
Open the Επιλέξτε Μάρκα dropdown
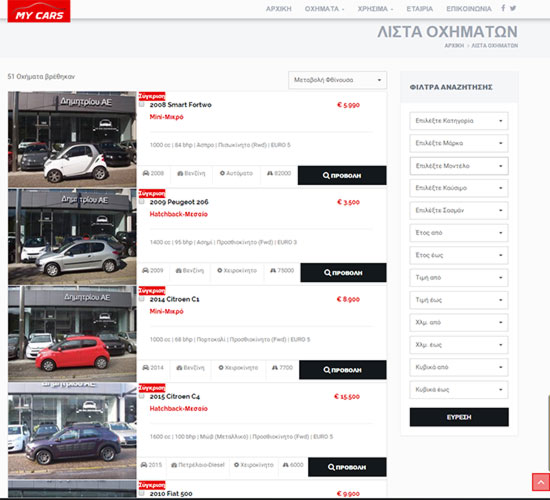pos(458,143)
